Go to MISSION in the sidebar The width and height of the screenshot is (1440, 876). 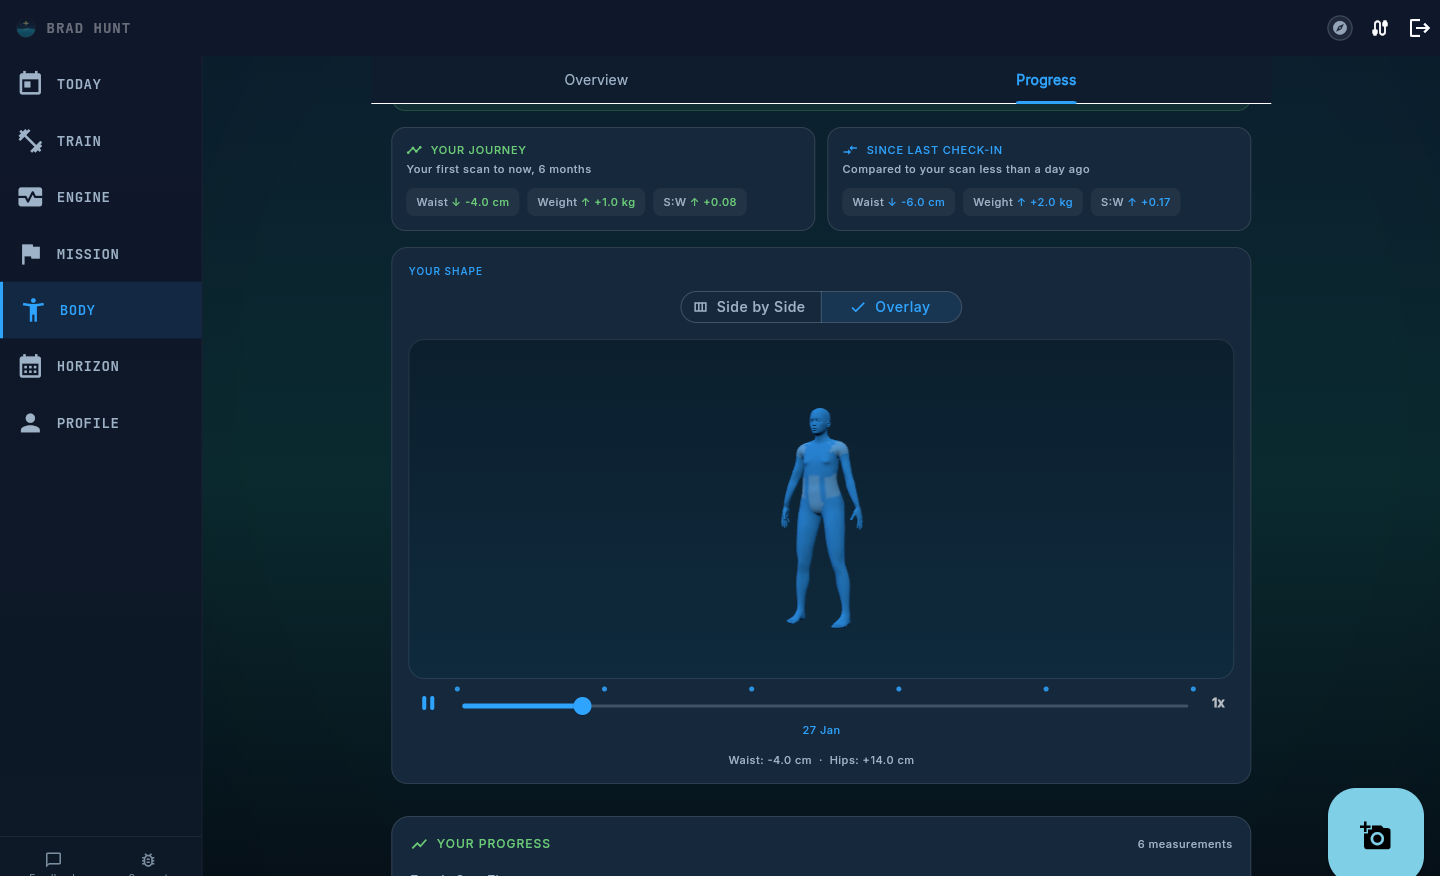100,254
